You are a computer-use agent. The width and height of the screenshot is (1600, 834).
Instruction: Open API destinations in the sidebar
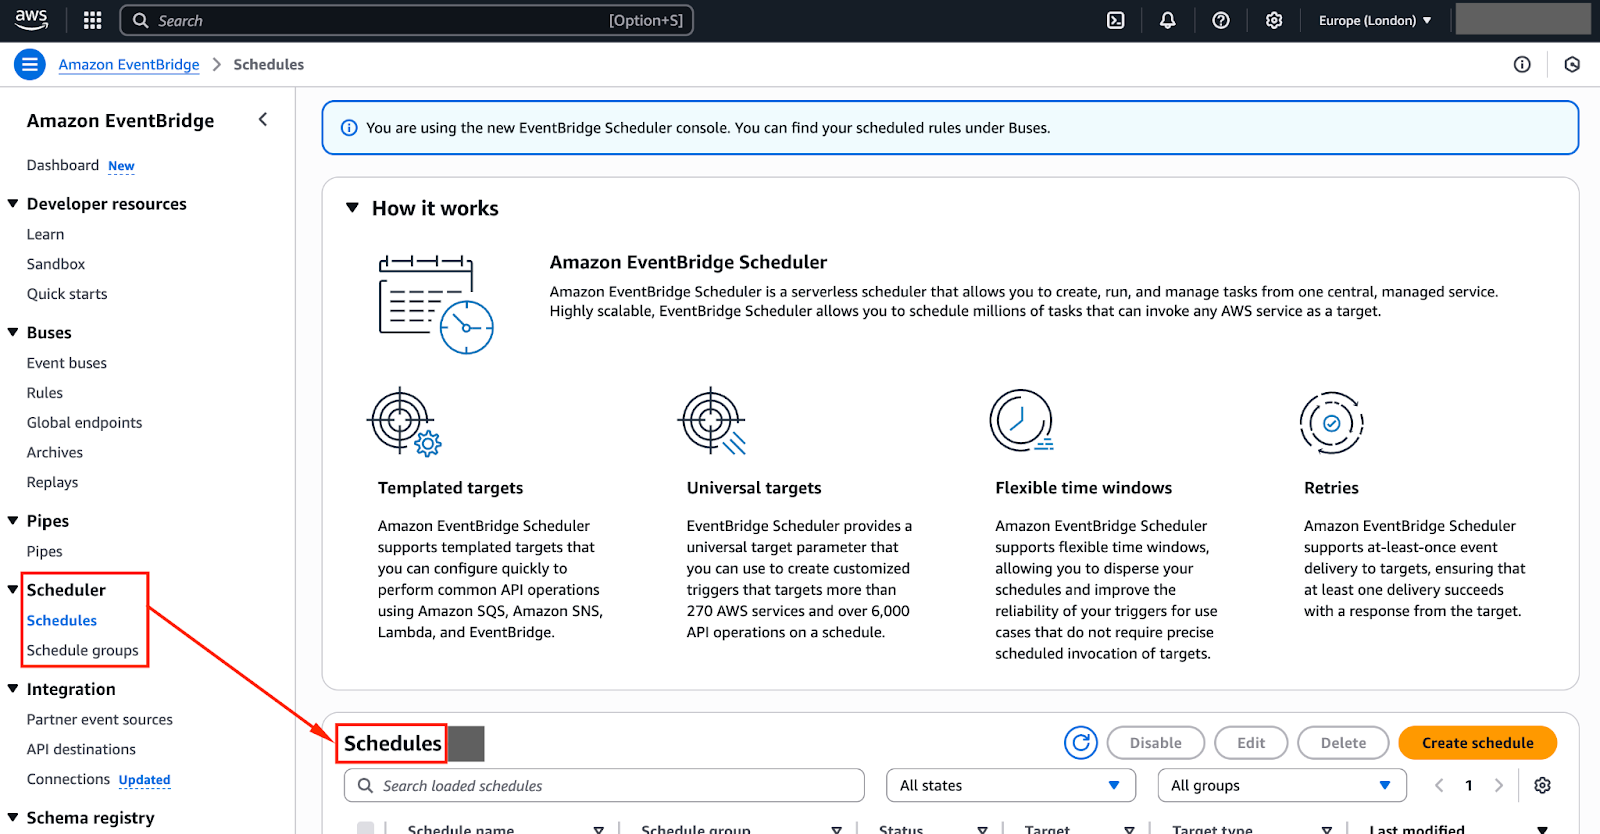(81, 749)
